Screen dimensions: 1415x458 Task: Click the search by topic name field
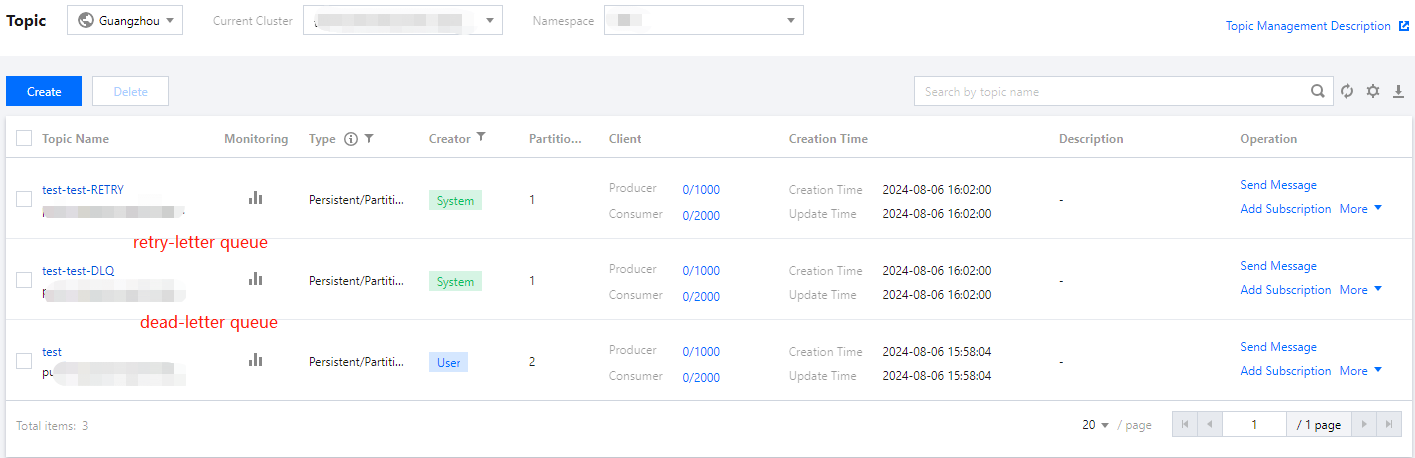coord(1110,91)
